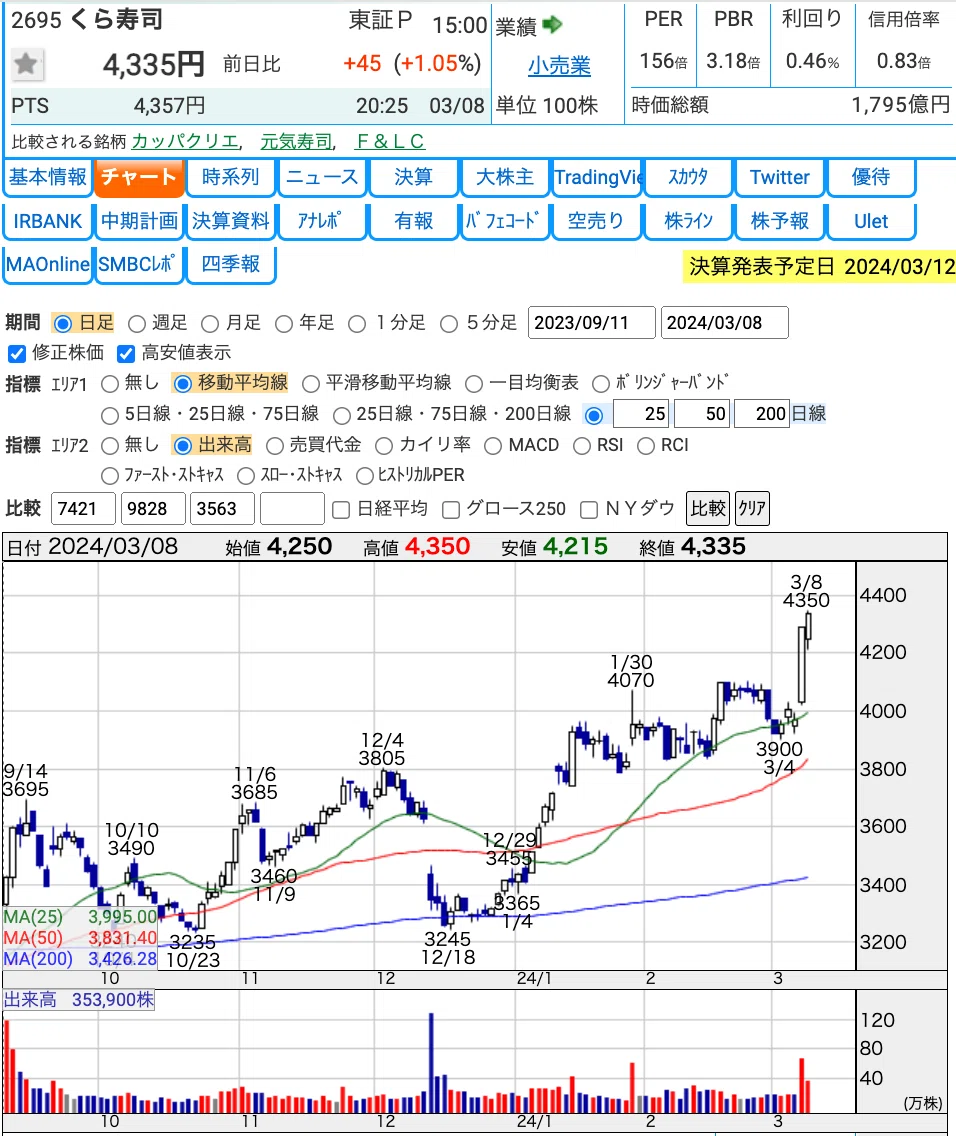This screenshot has width=956, height=1136.
Task: Select ボリンジャーバンド radio button
Action: coord(601,383)
